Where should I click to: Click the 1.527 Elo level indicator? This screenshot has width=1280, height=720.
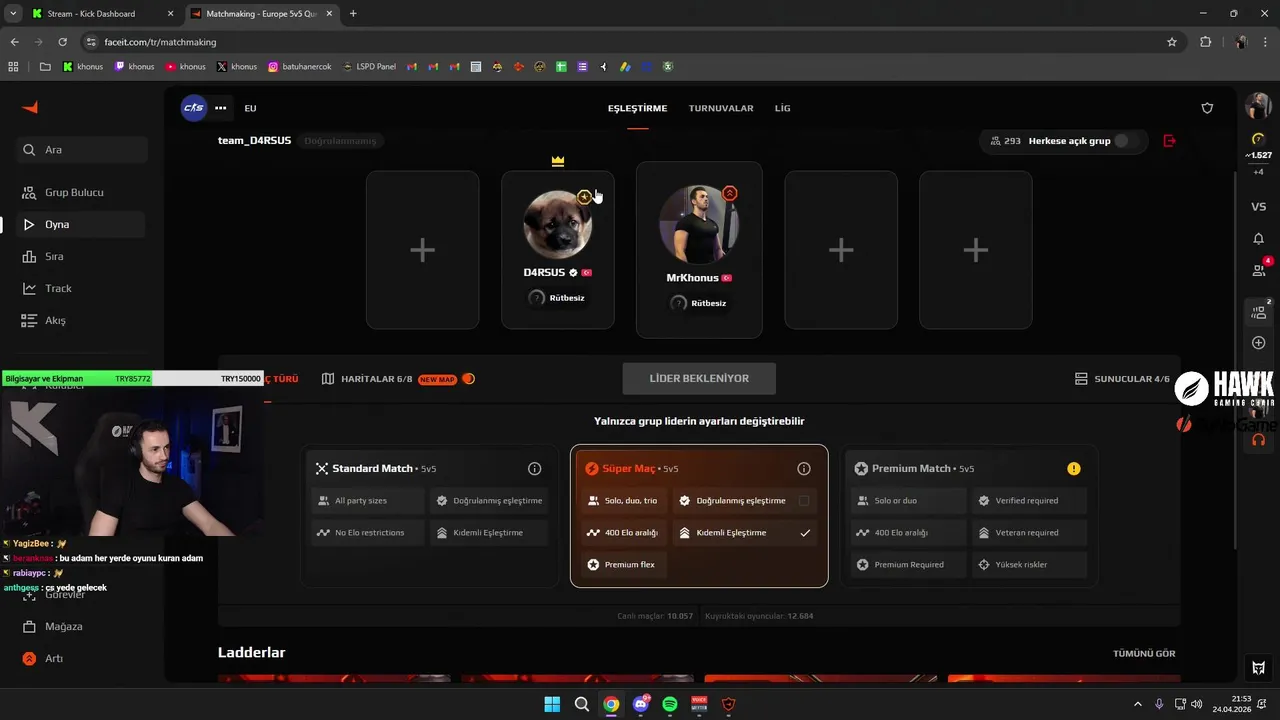tap(1258, 148)
